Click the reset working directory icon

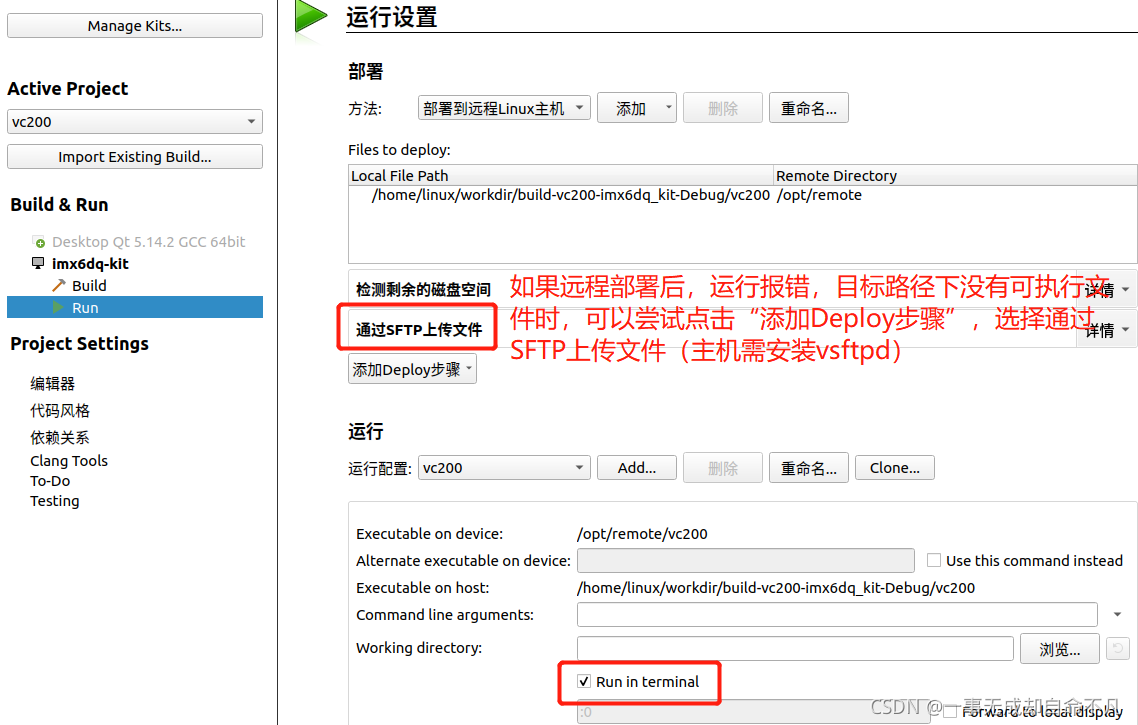coord(1118,648)
